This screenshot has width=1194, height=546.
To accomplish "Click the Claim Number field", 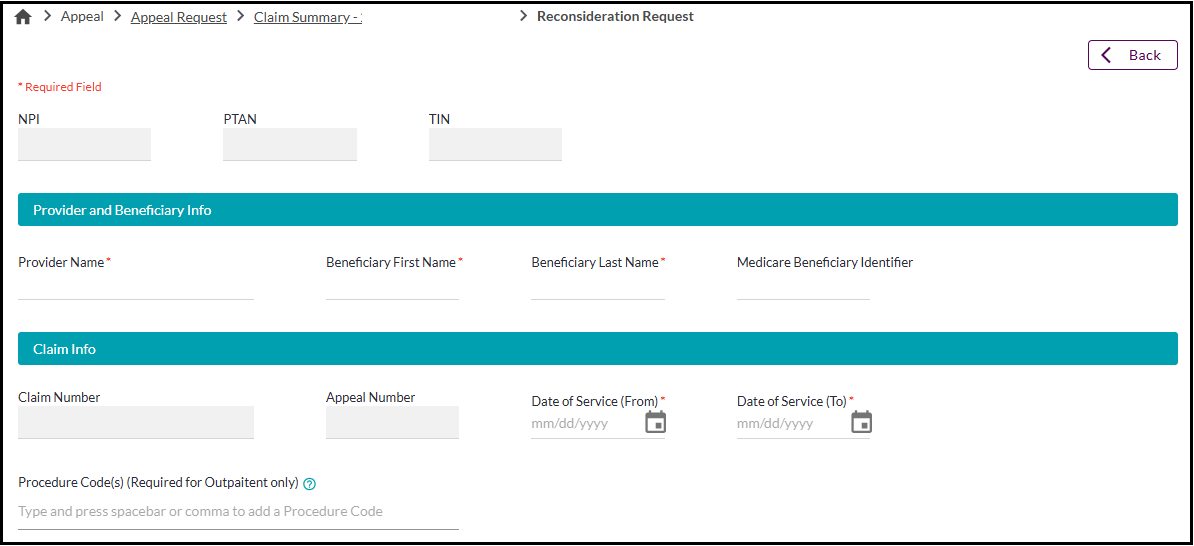I will coord(136,423).
